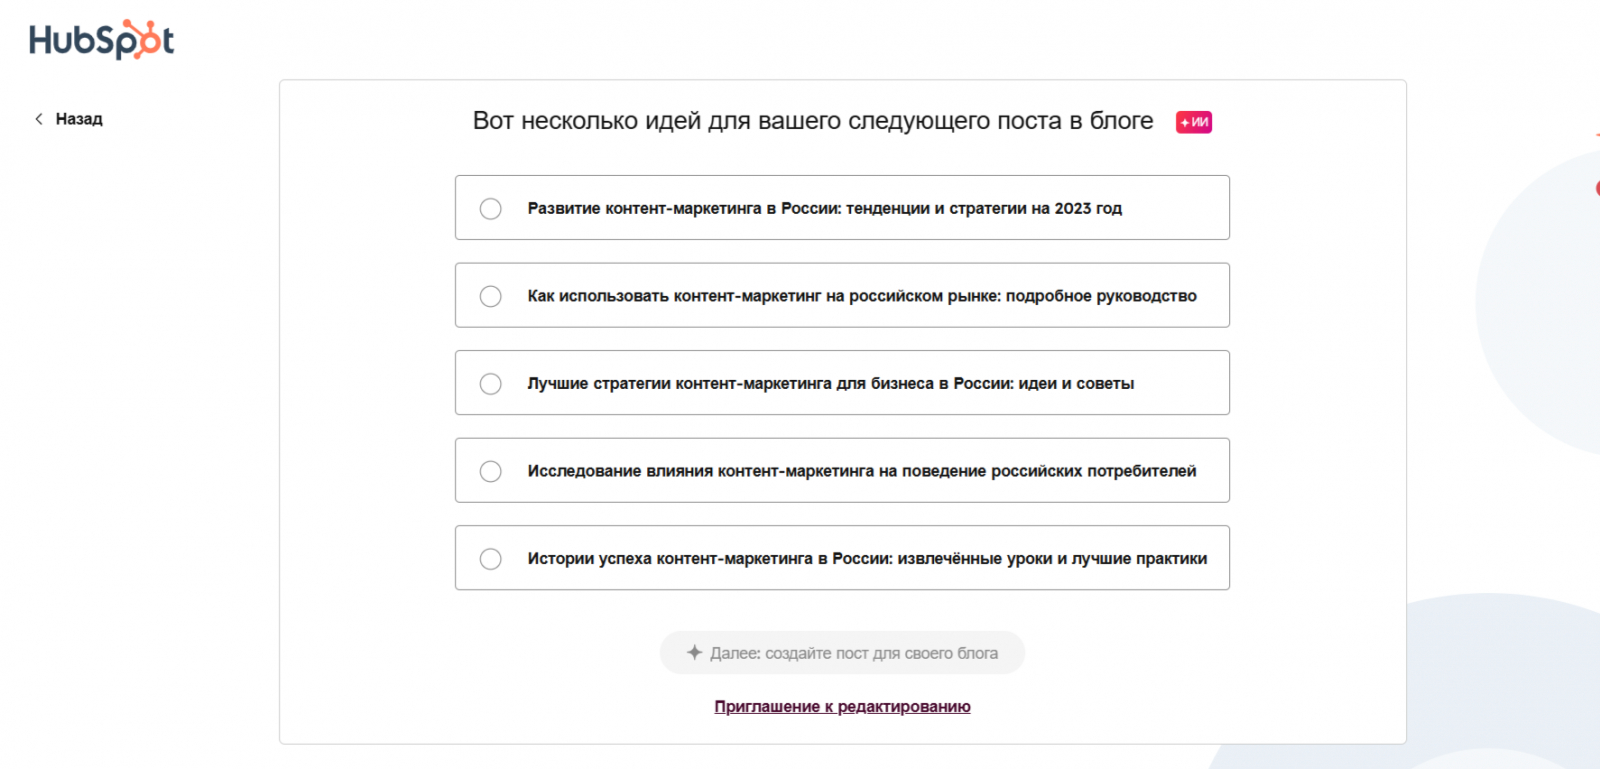
Task: Choose the title text about подробное руководство
Action: [x=861, y=296]
